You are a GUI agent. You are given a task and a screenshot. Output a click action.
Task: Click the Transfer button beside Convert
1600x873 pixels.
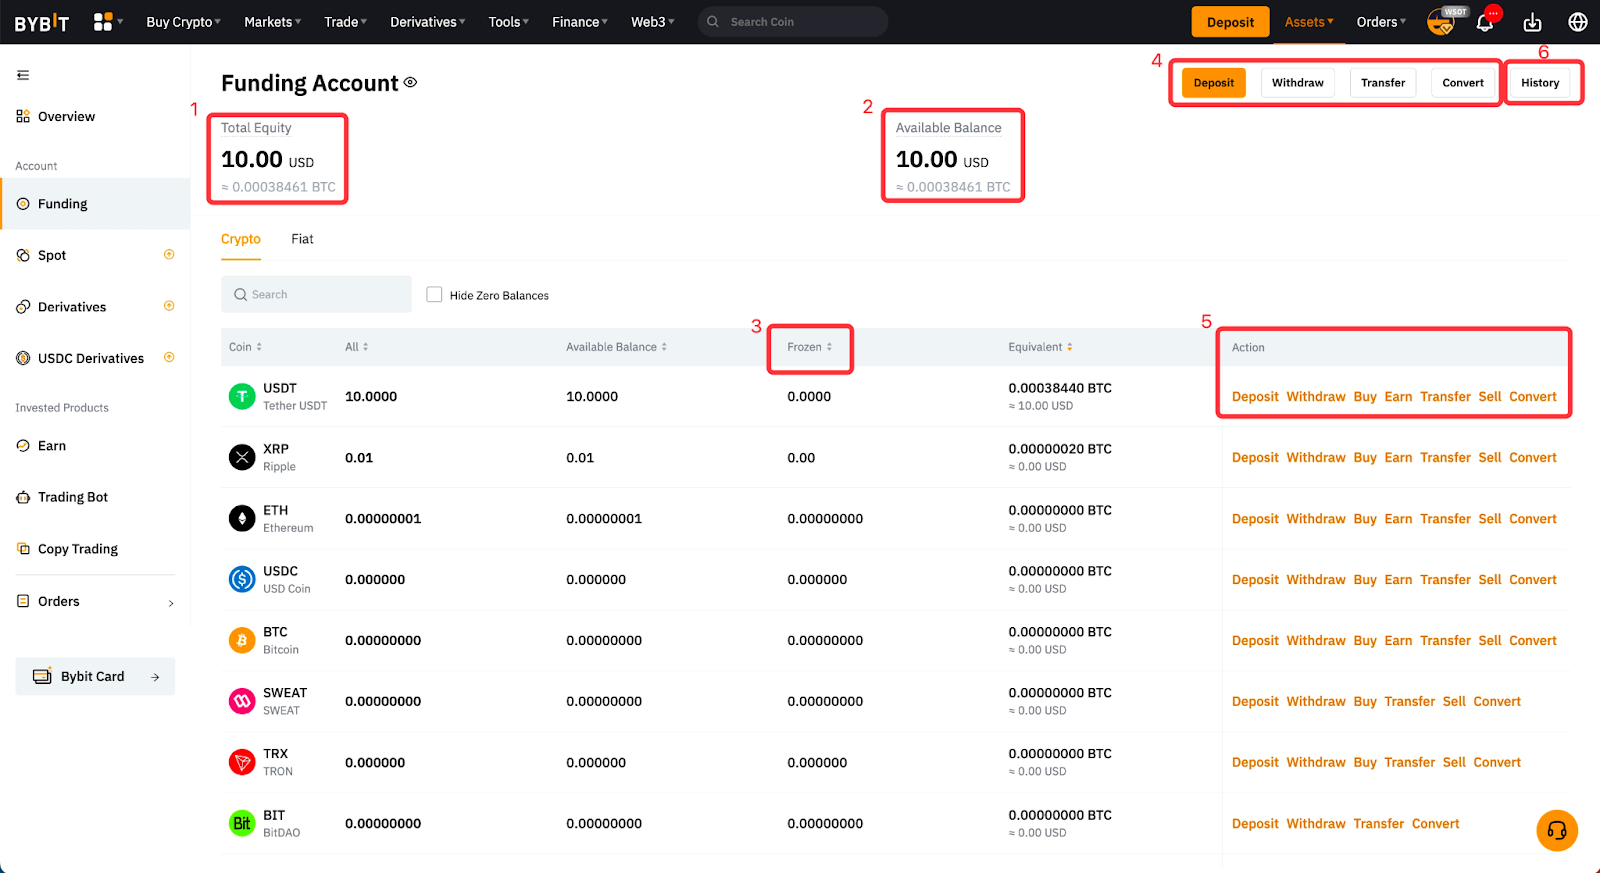coord(1383,83)
